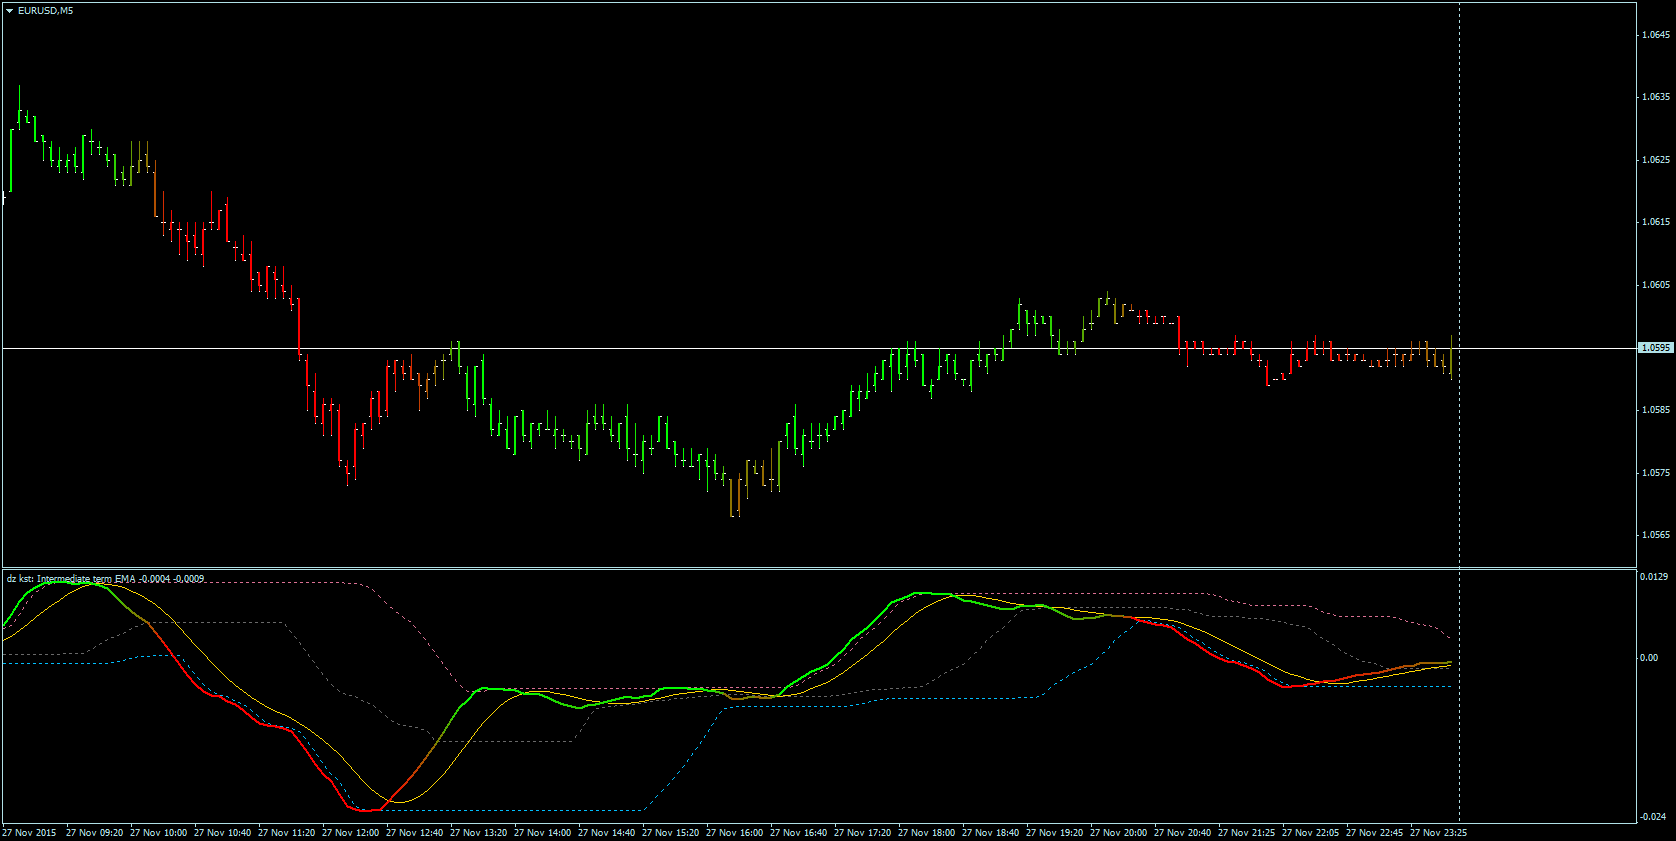The height and width of the screenshot is (841, 1676).
Task: Select the 27 Nov 22:05 time label
Action: (1311, 833)
